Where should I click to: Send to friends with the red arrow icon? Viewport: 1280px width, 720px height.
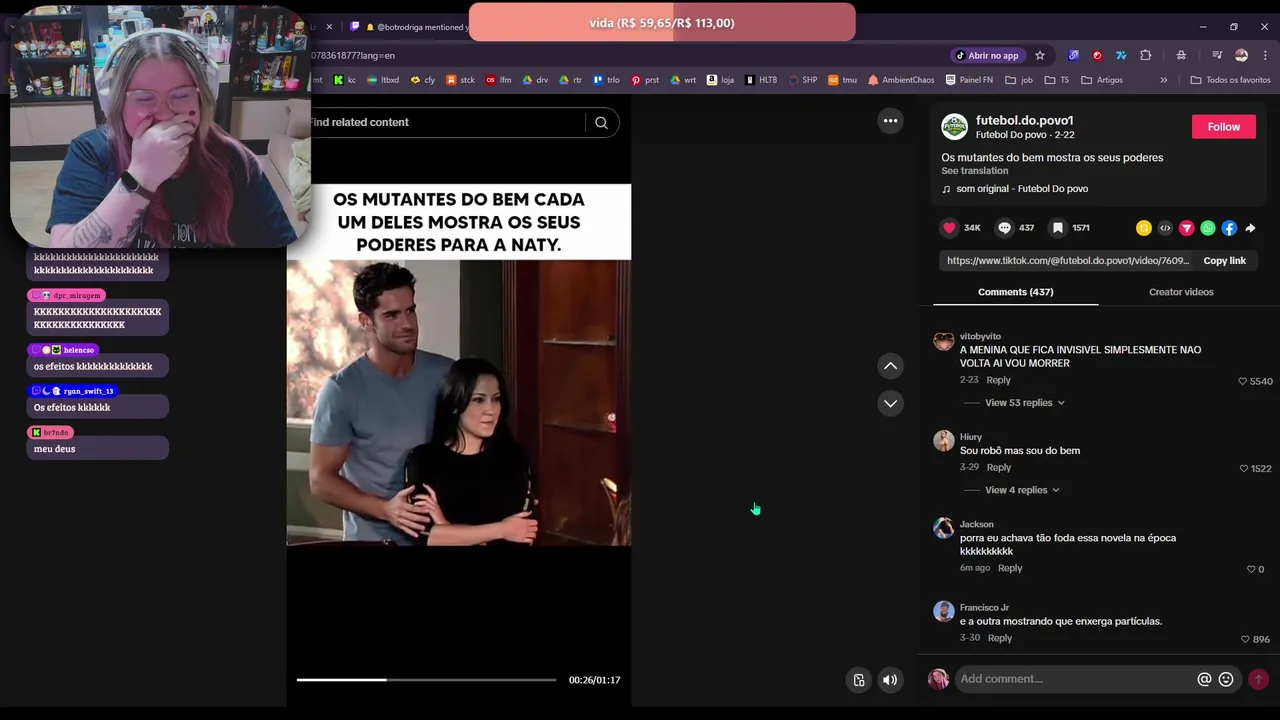tap(1186, 228)
